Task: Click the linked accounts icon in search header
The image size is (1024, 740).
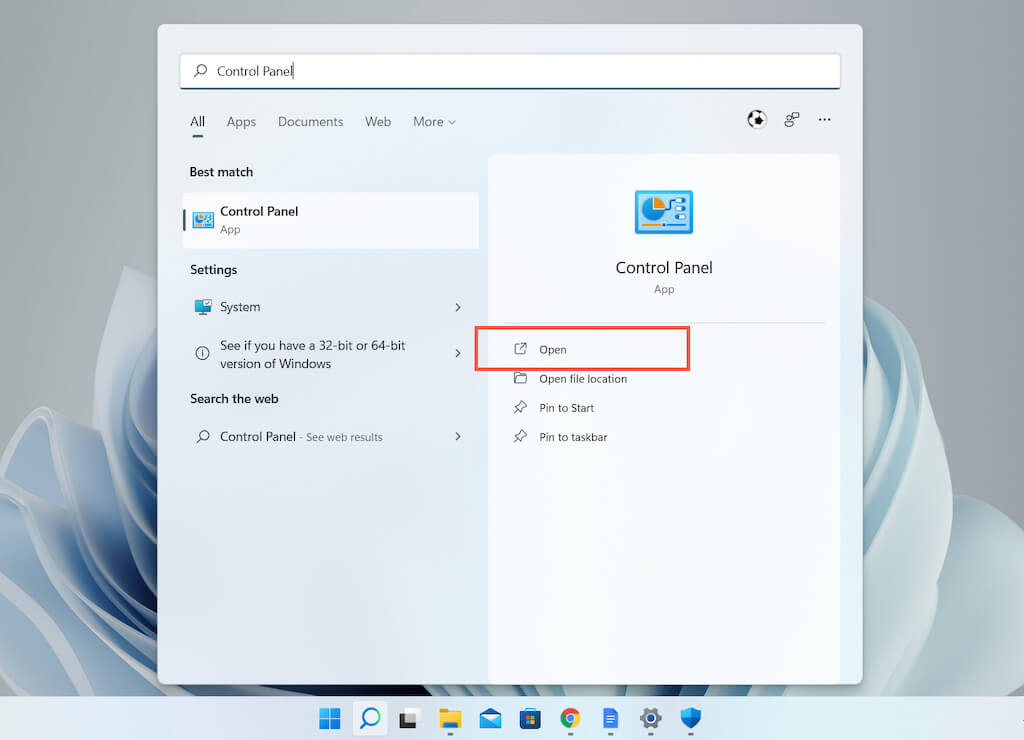Action: click(792, 120)
